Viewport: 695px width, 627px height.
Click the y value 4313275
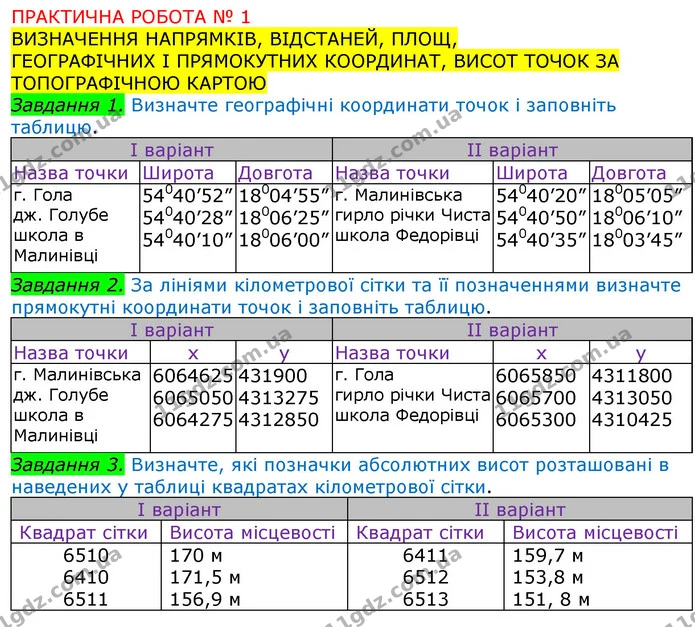[278, 397]
